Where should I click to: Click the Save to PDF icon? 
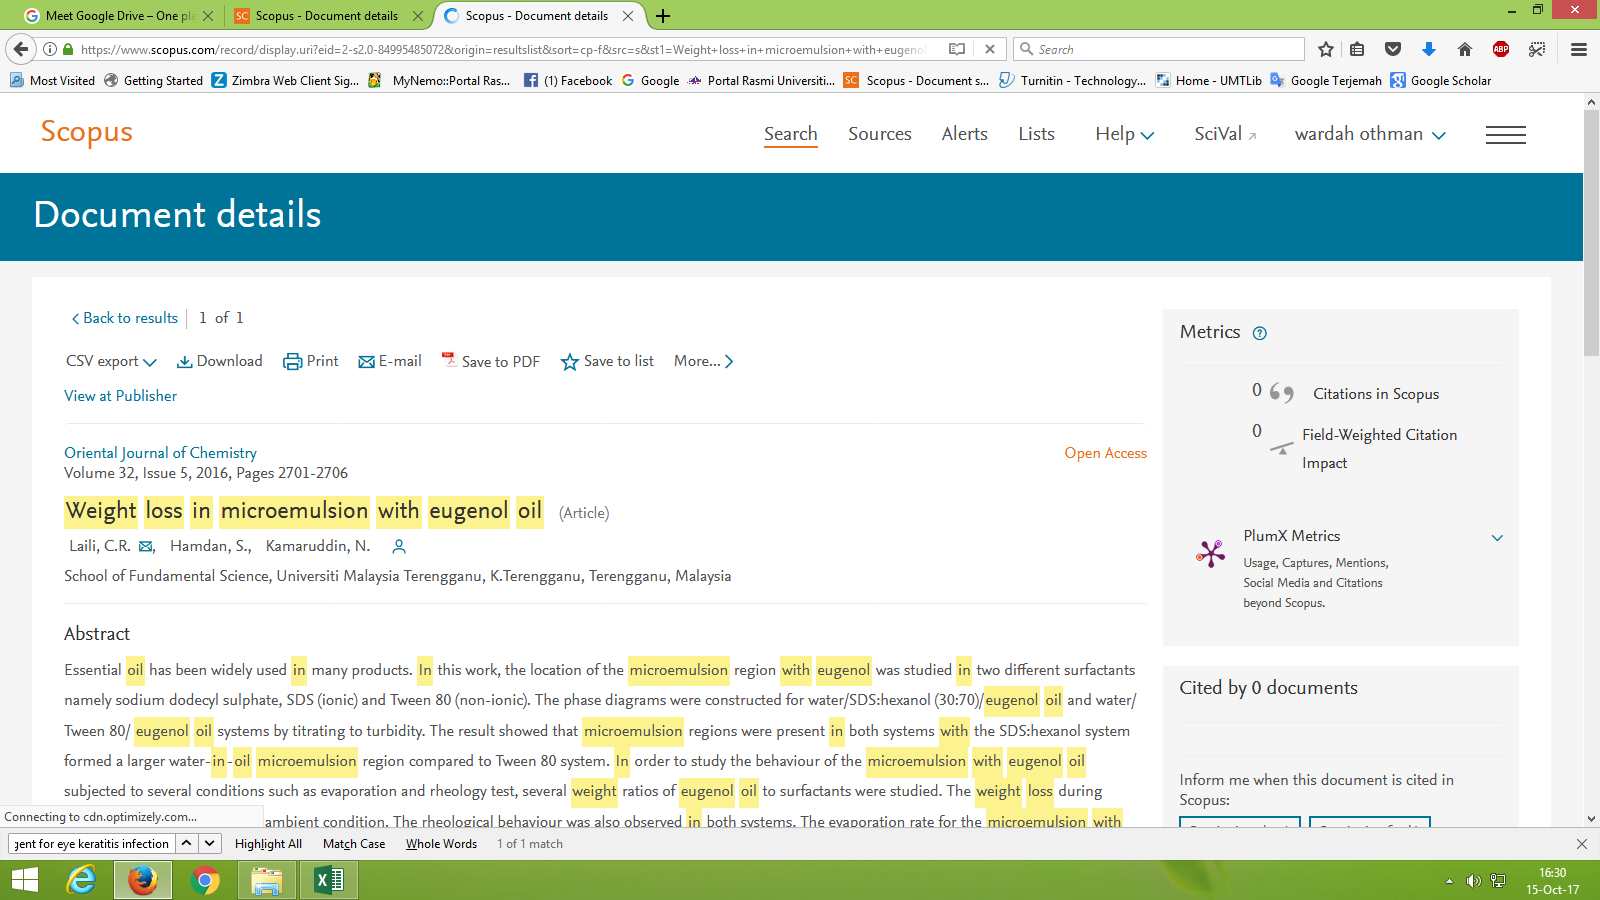coord(449,360)
